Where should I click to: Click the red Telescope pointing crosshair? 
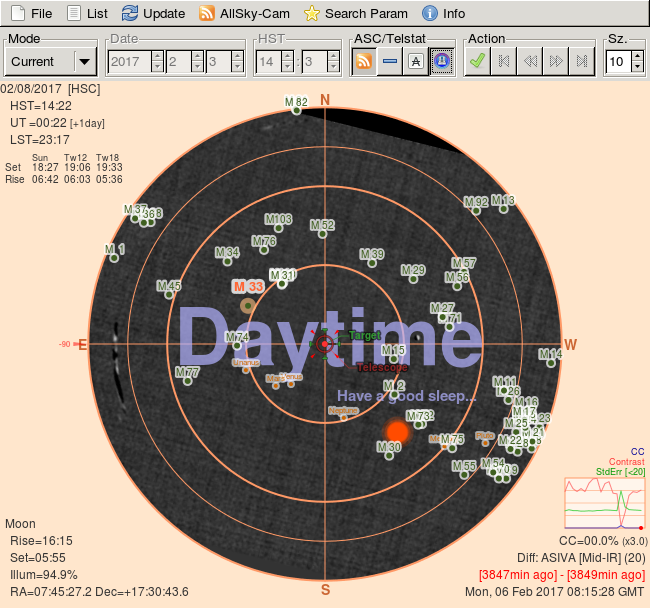pos(325,344)
